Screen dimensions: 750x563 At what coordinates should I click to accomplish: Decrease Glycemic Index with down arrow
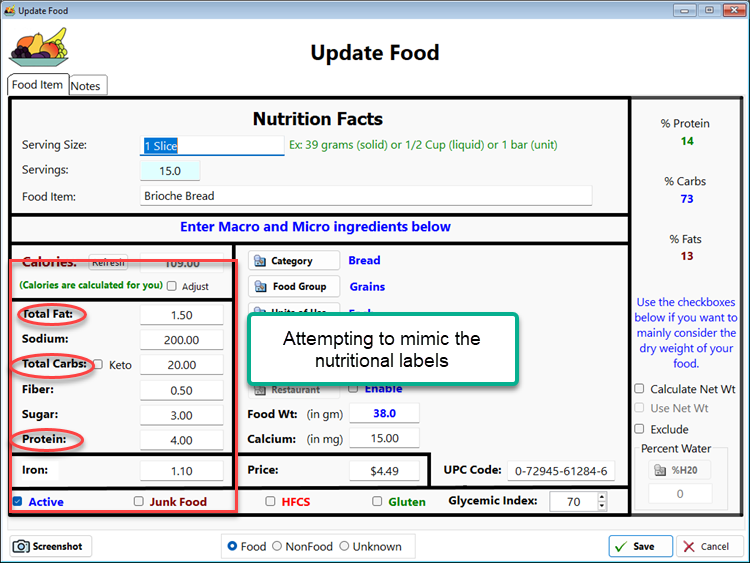pos(600,506)
